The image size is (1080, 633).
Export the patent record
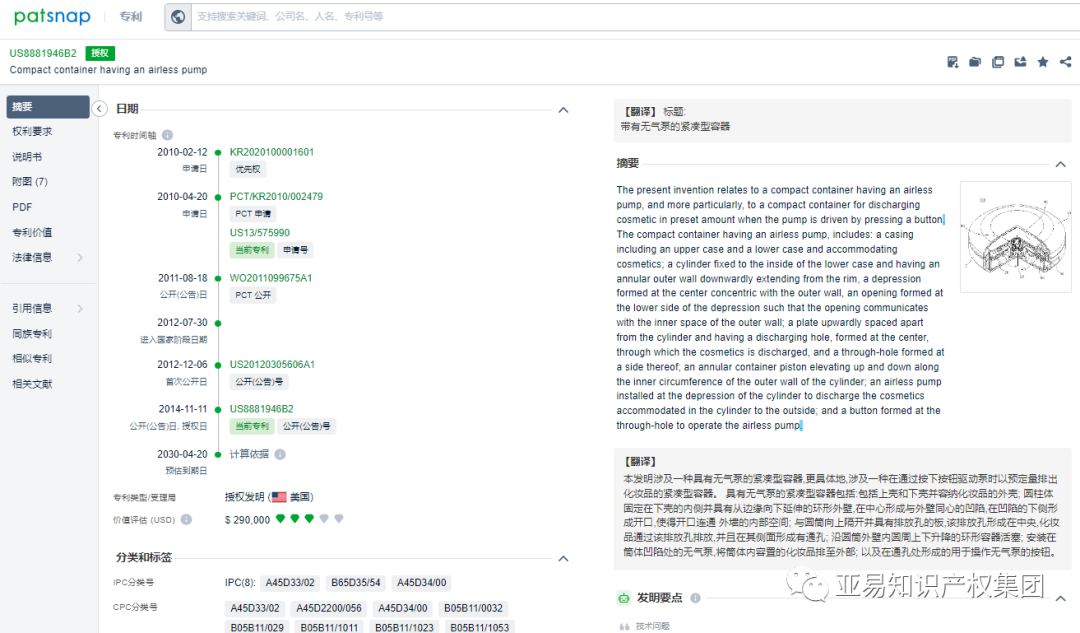click(1020, 61)
